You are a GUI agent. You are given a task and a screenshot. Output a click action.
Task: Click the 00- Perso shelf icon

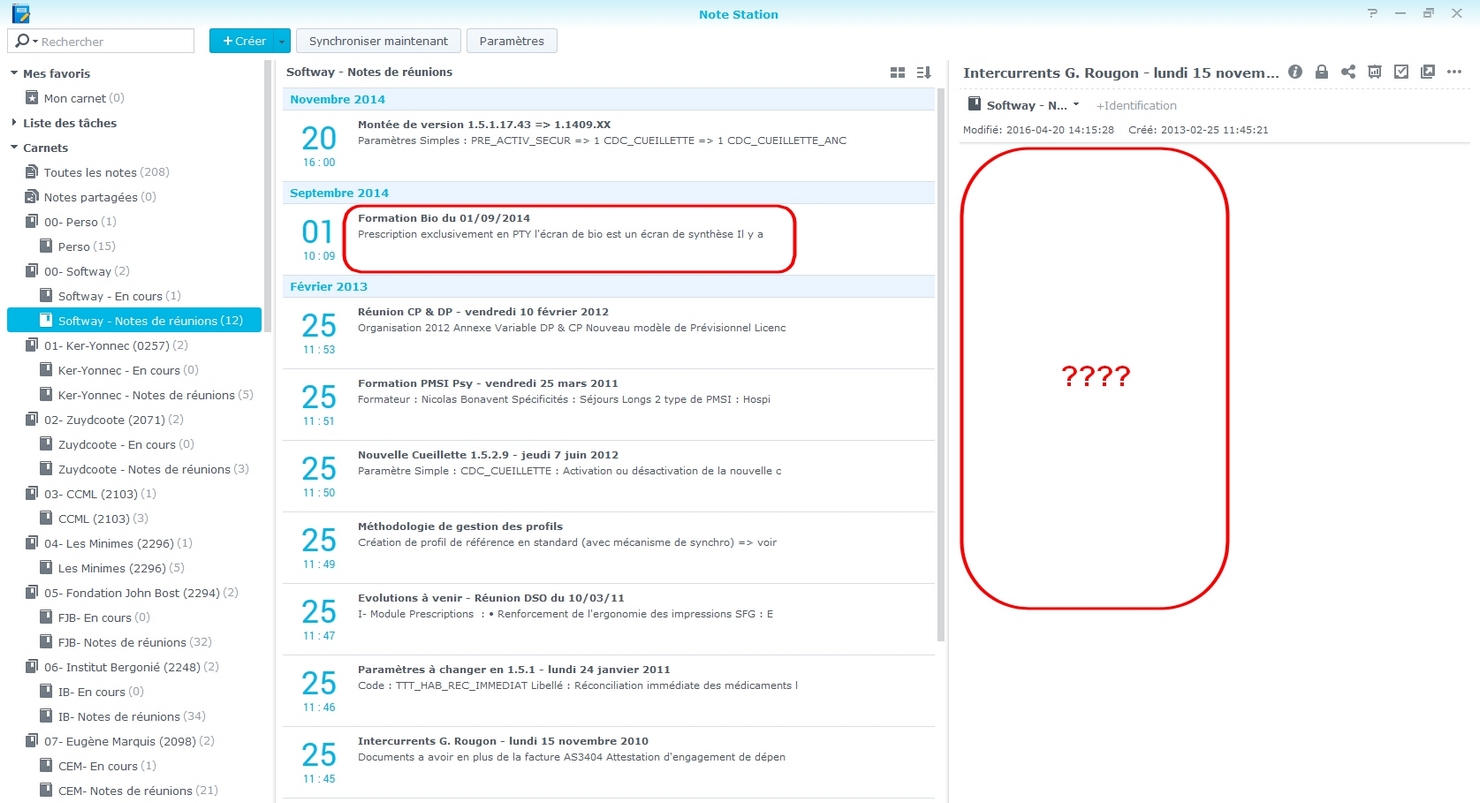pos(31,222)
